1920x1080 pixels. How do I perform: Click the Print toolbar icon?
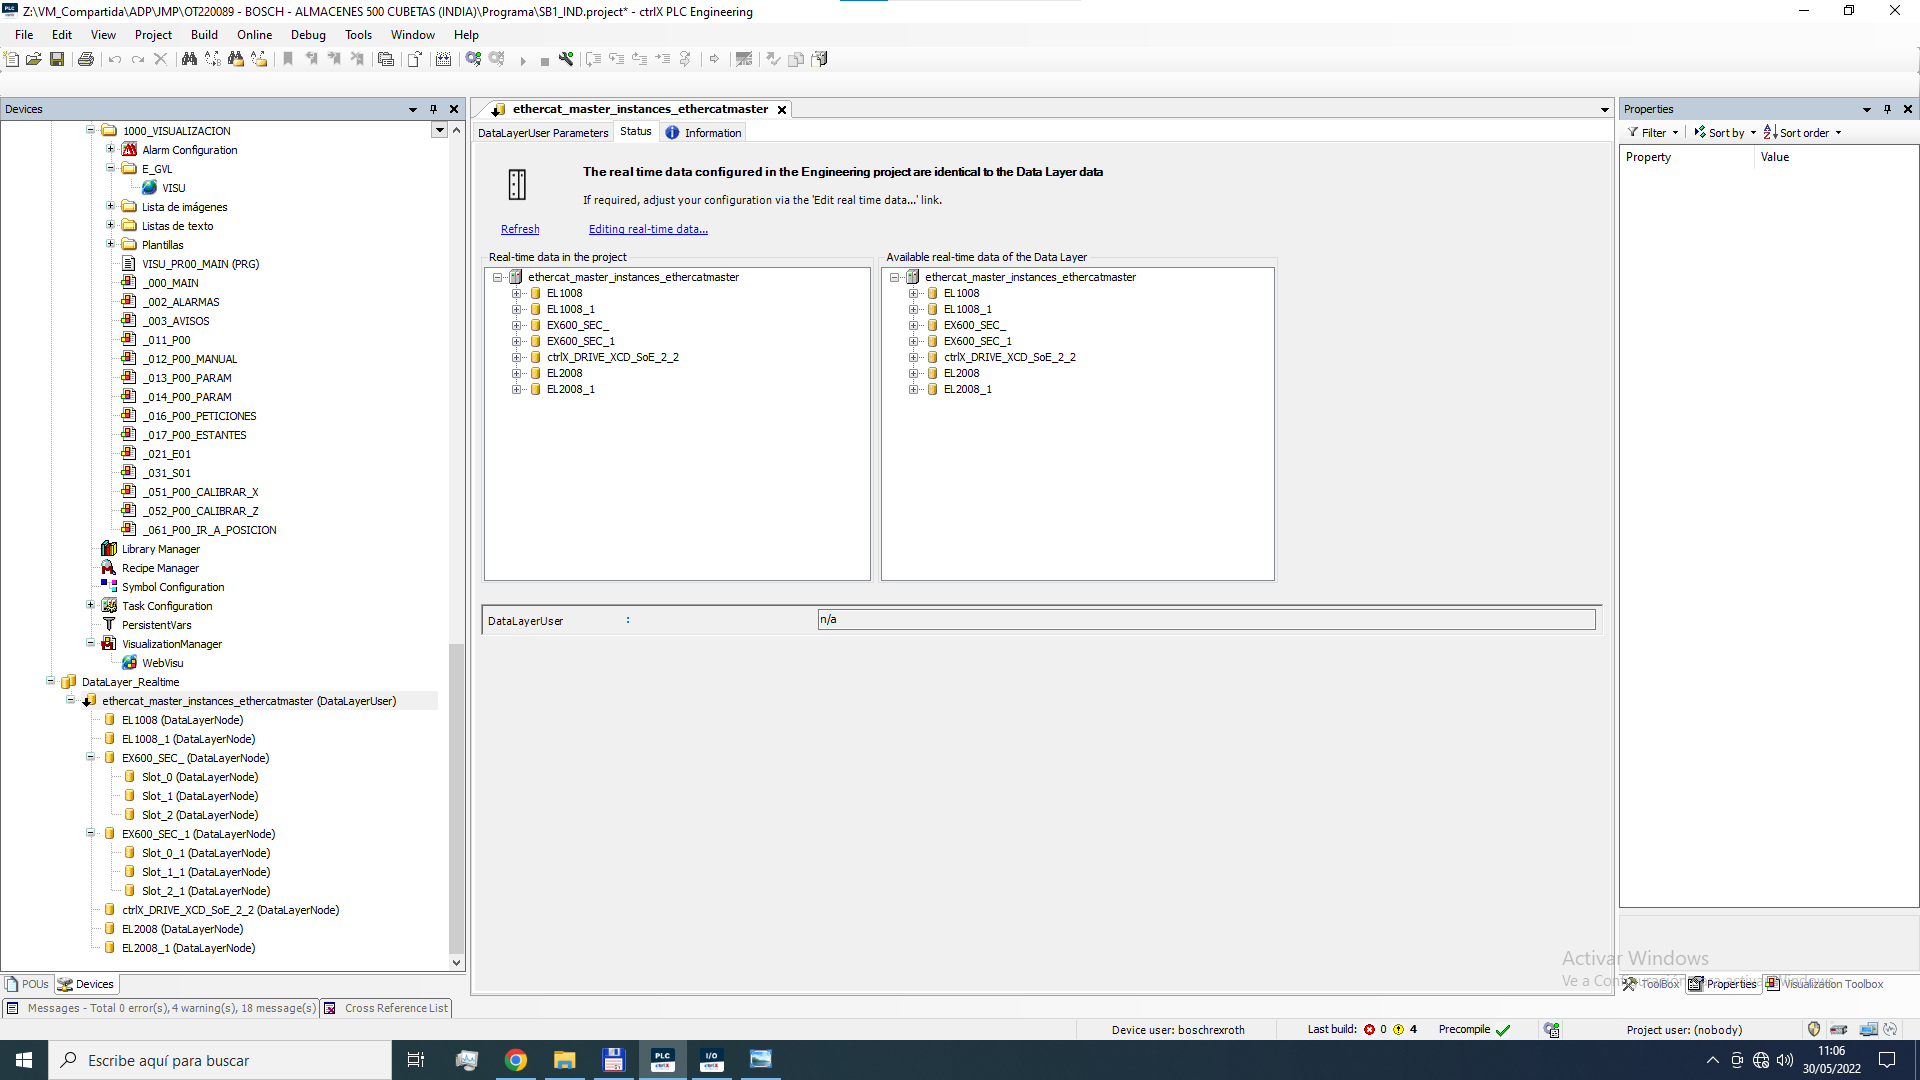coord(86,59)
